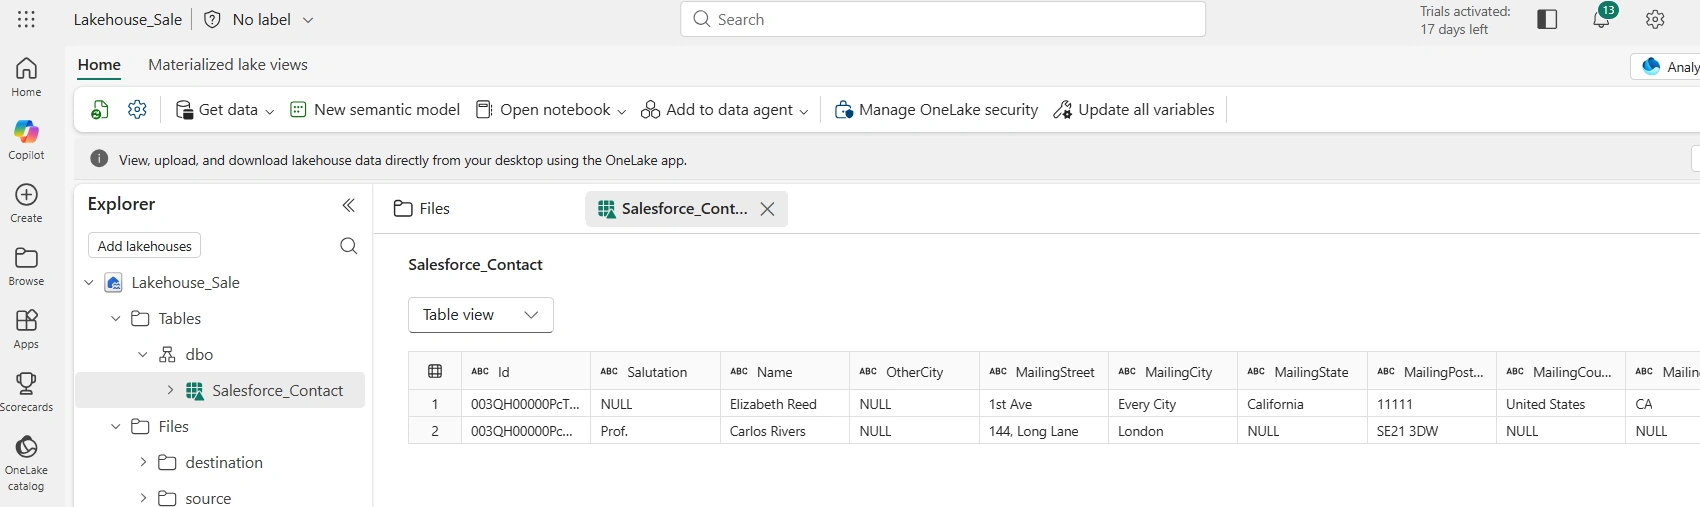Open the settings gear in header
1700x507 pixels.
1655,19
